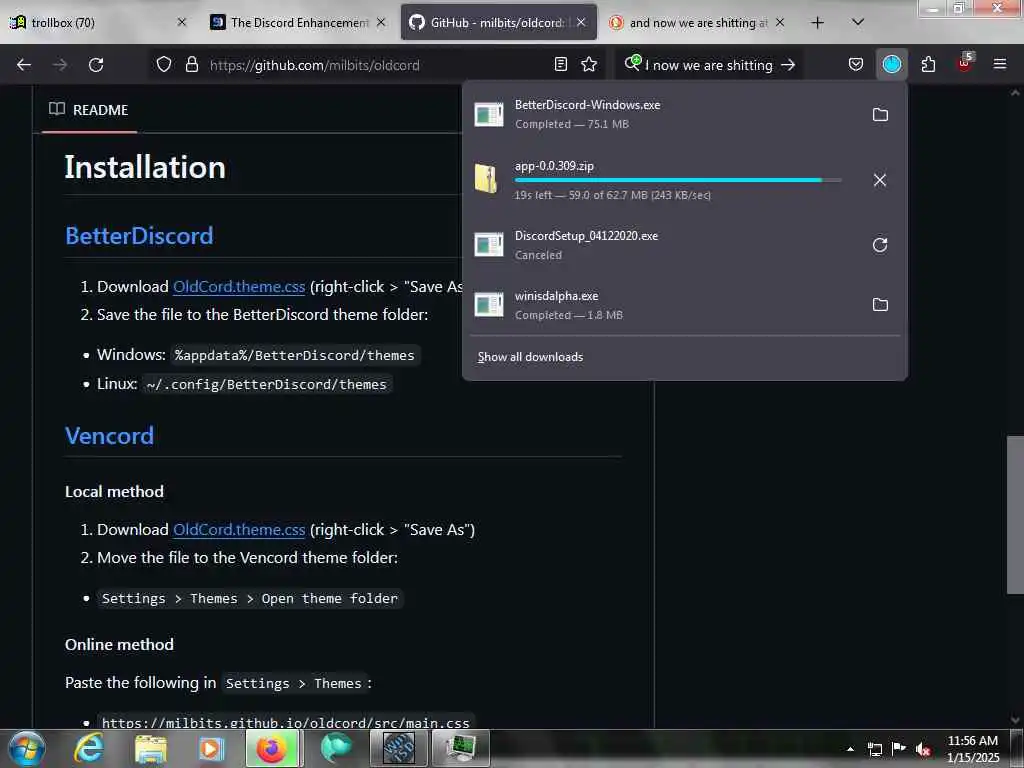1024x768 pixels.
Task: Switch to The Discord Enhancement tab
Action: pyautogui.click(x=299, y=22)
